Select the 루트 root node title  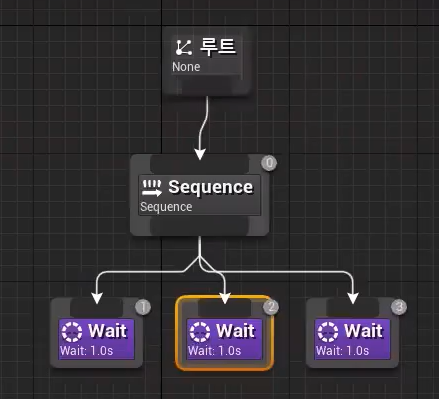tap(218, 47)
